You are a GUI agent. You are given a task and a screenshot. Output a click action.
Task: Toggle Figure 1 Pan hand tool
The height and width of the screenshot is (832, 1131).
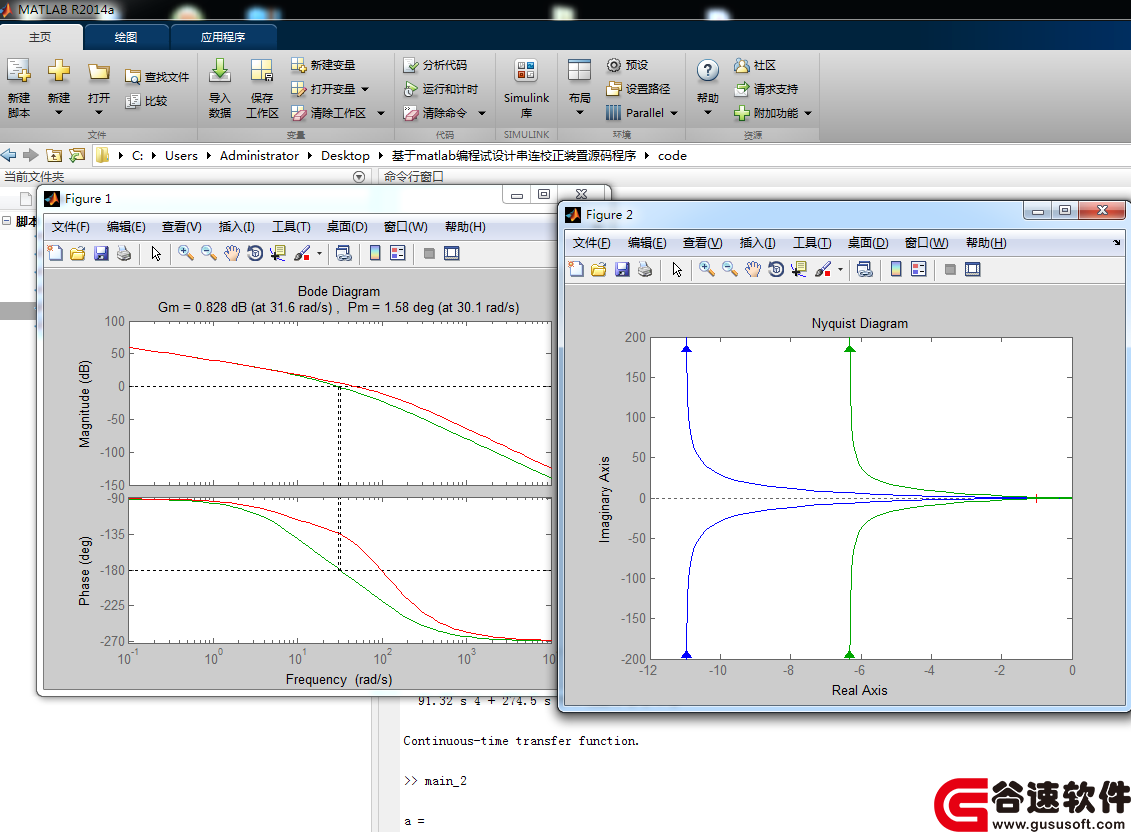pos(232,253)
